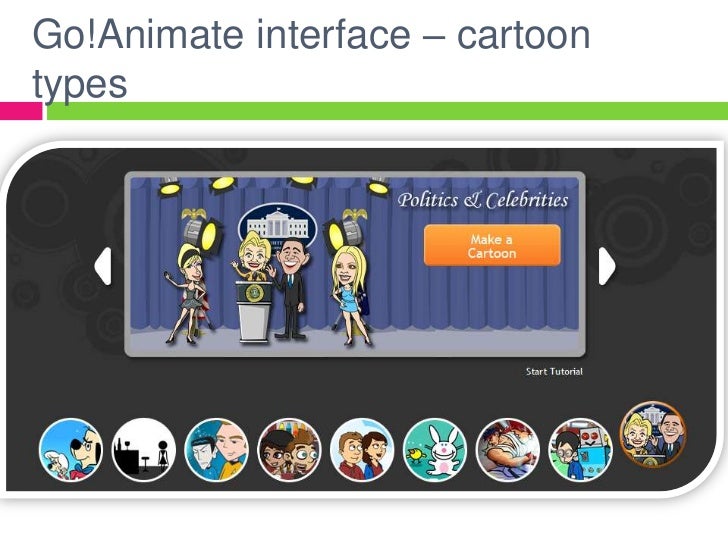Select the robot and boy theme icon
This screenshot has height=546, width=728.
point(580,449)
